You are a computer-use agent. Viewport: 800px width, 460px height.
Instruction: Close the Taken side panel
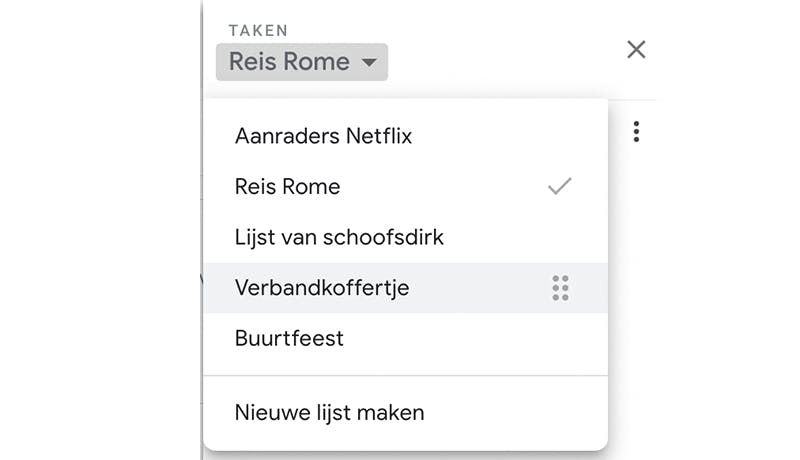[636, 49]
